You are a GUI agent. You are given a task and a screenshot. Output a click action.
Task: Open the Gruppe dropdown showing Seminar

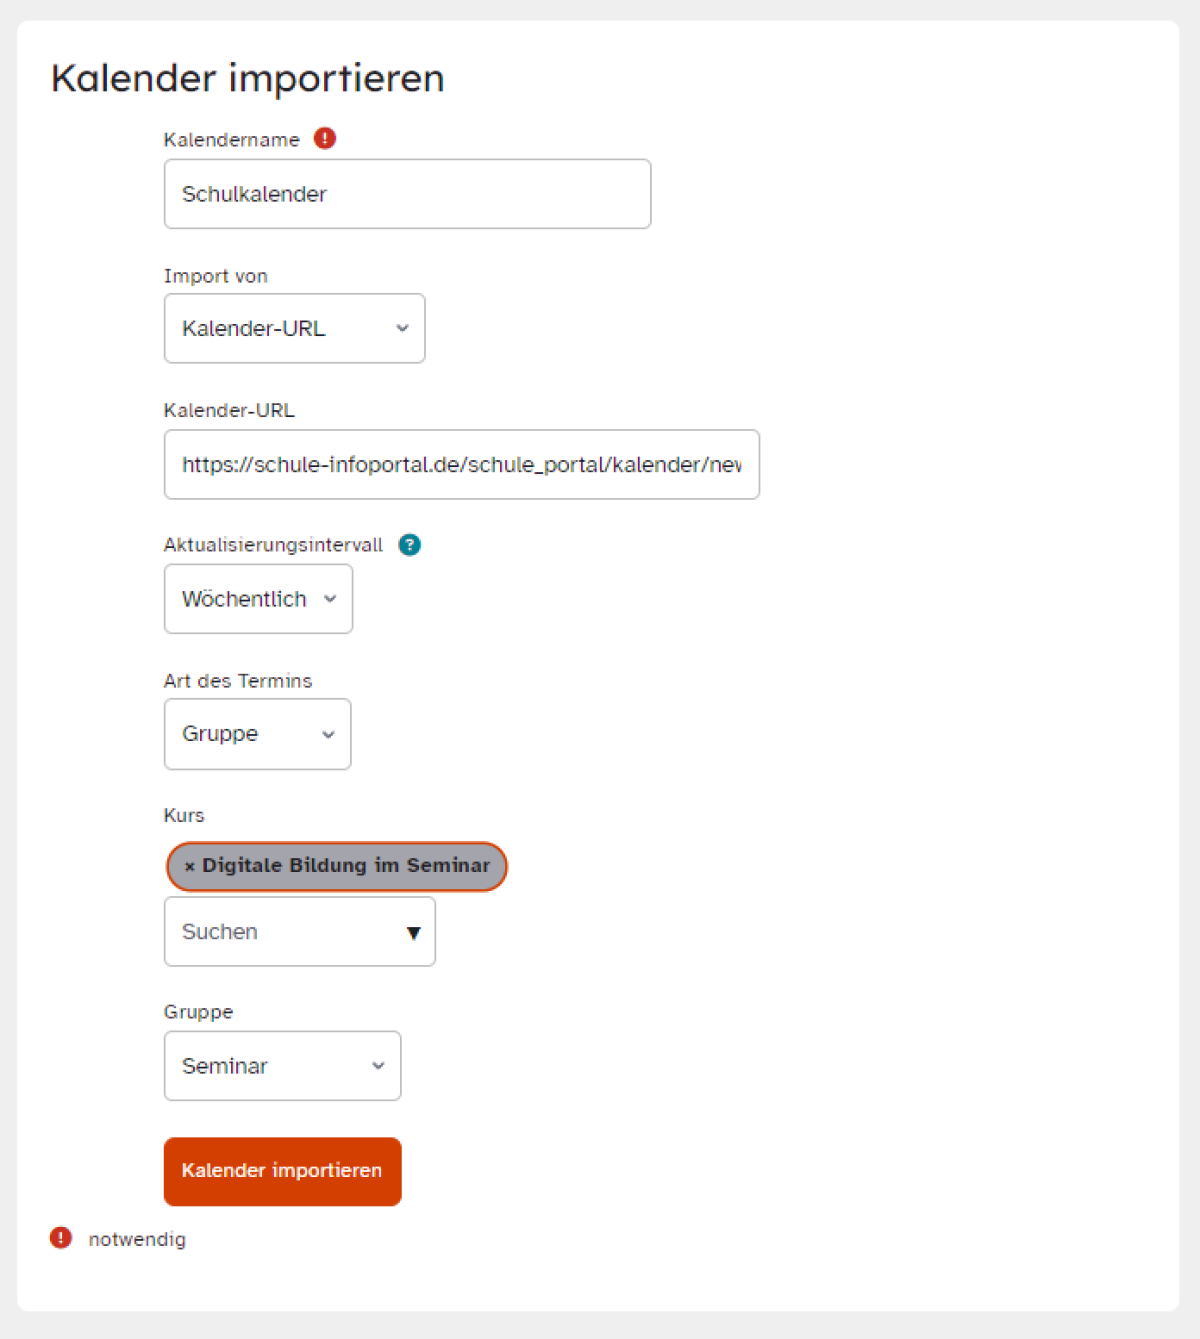(x=282, y=1066)
